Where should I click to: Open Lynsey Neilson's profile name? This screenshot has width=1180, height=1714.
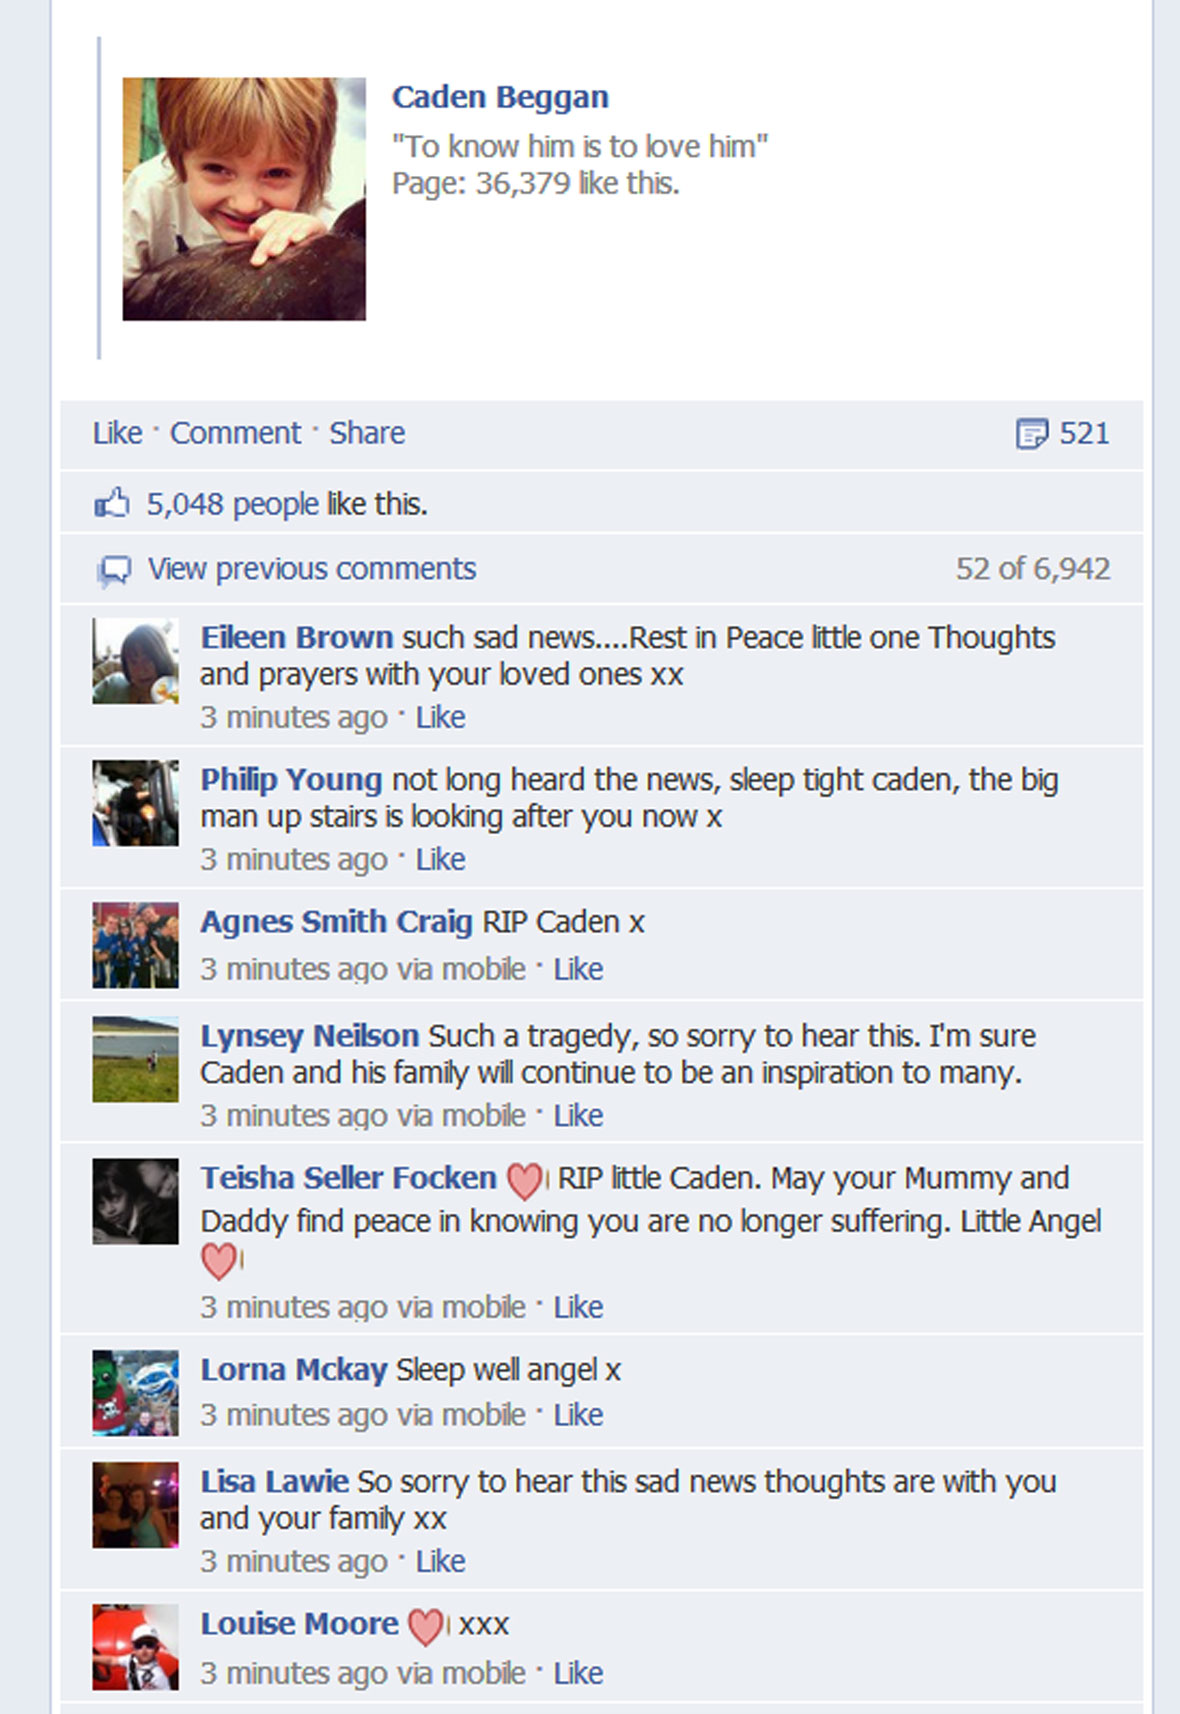click(309, 1036)
